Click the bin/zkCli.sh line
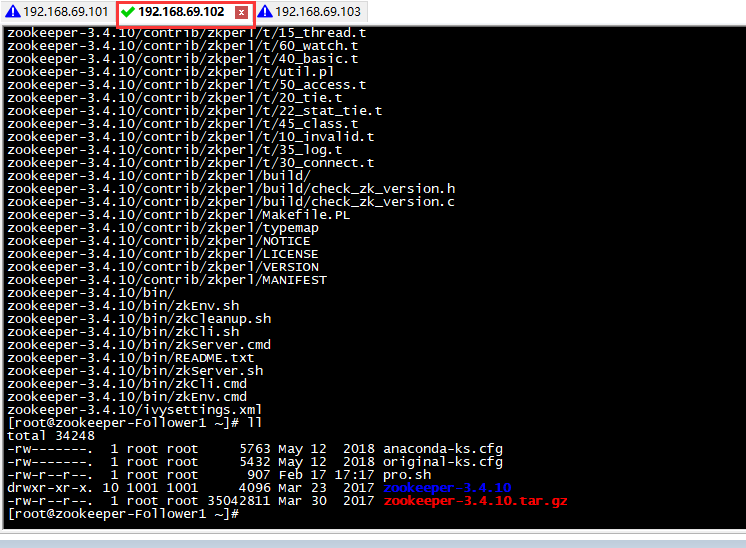 (123, 332)
